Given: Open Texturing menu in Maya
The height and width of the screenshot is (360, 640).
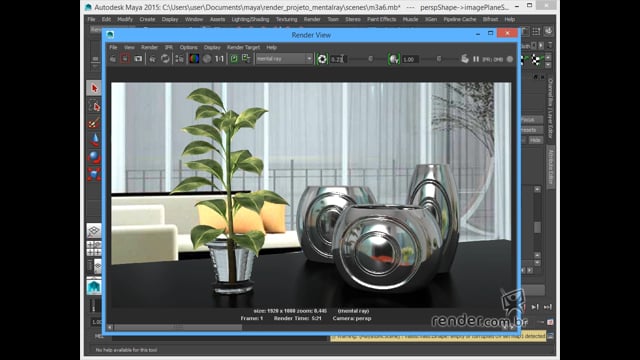Looking at the screenshot, I should click(x=286, y=19).
